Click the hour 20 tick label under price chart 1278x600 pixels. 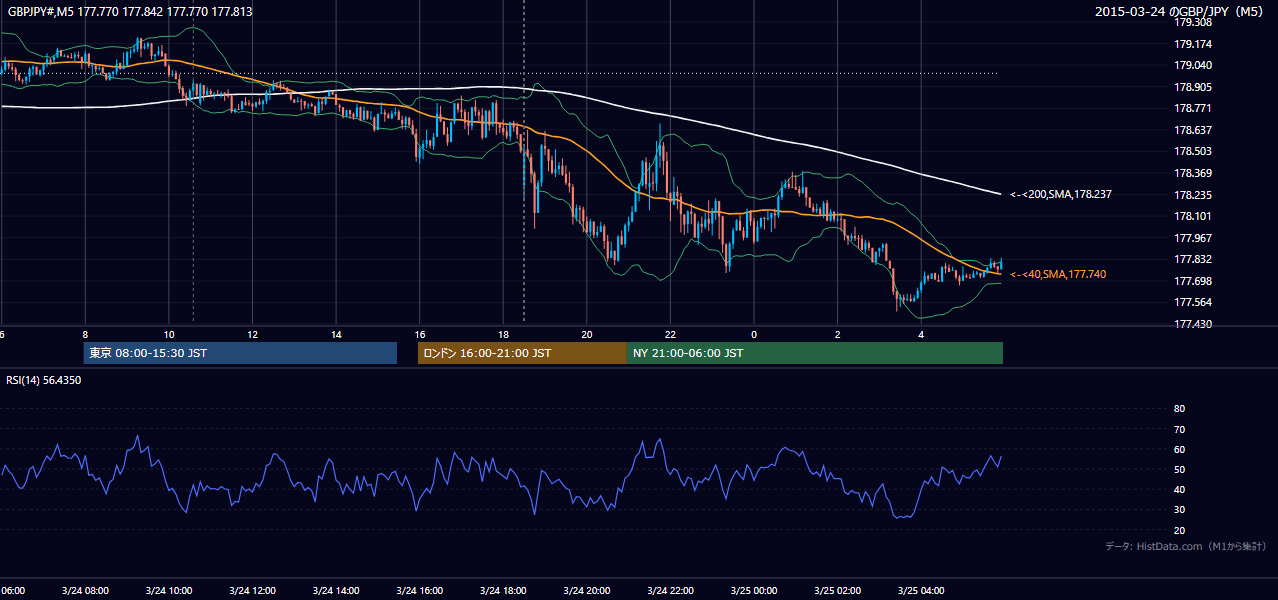tap(587, 334)
